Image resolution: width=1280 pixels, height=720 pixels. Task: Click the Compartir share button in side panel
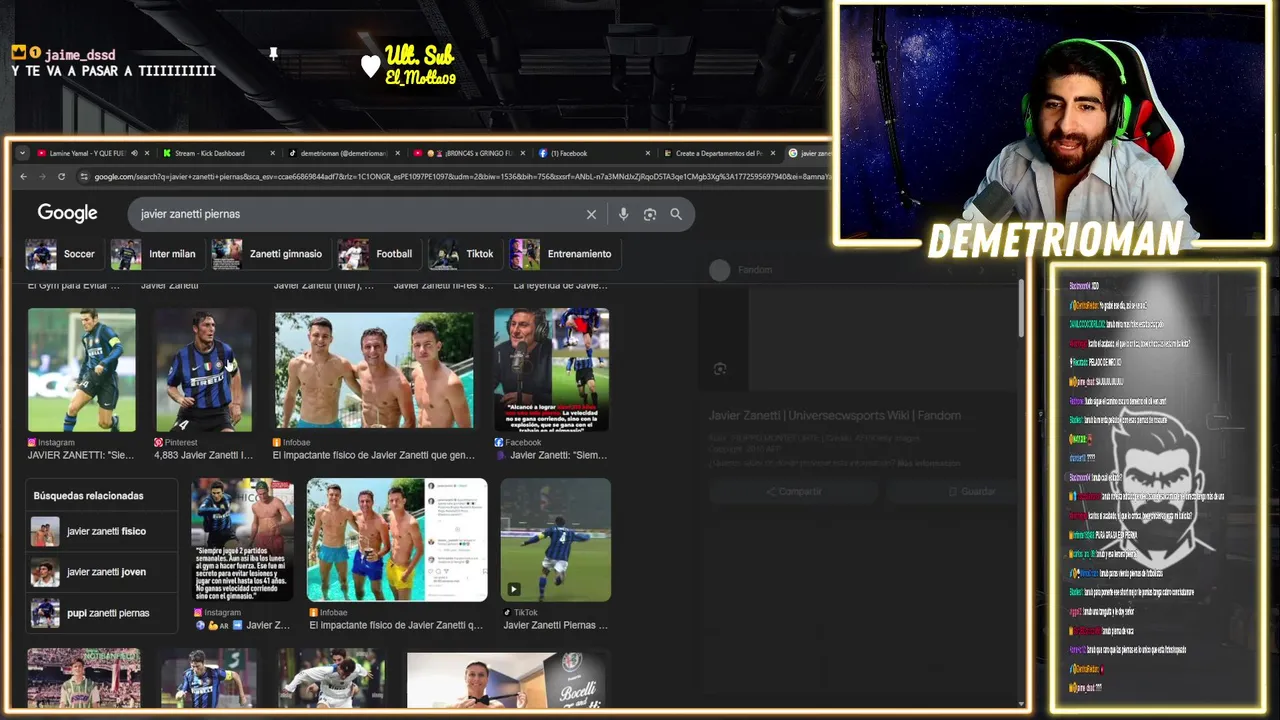click(x=794, y=492)
